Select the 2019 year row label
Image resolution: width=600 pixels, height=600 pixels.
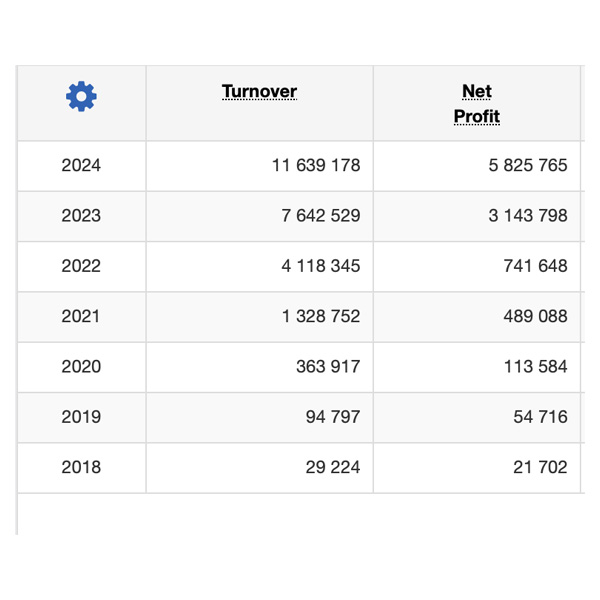point(81,417)
